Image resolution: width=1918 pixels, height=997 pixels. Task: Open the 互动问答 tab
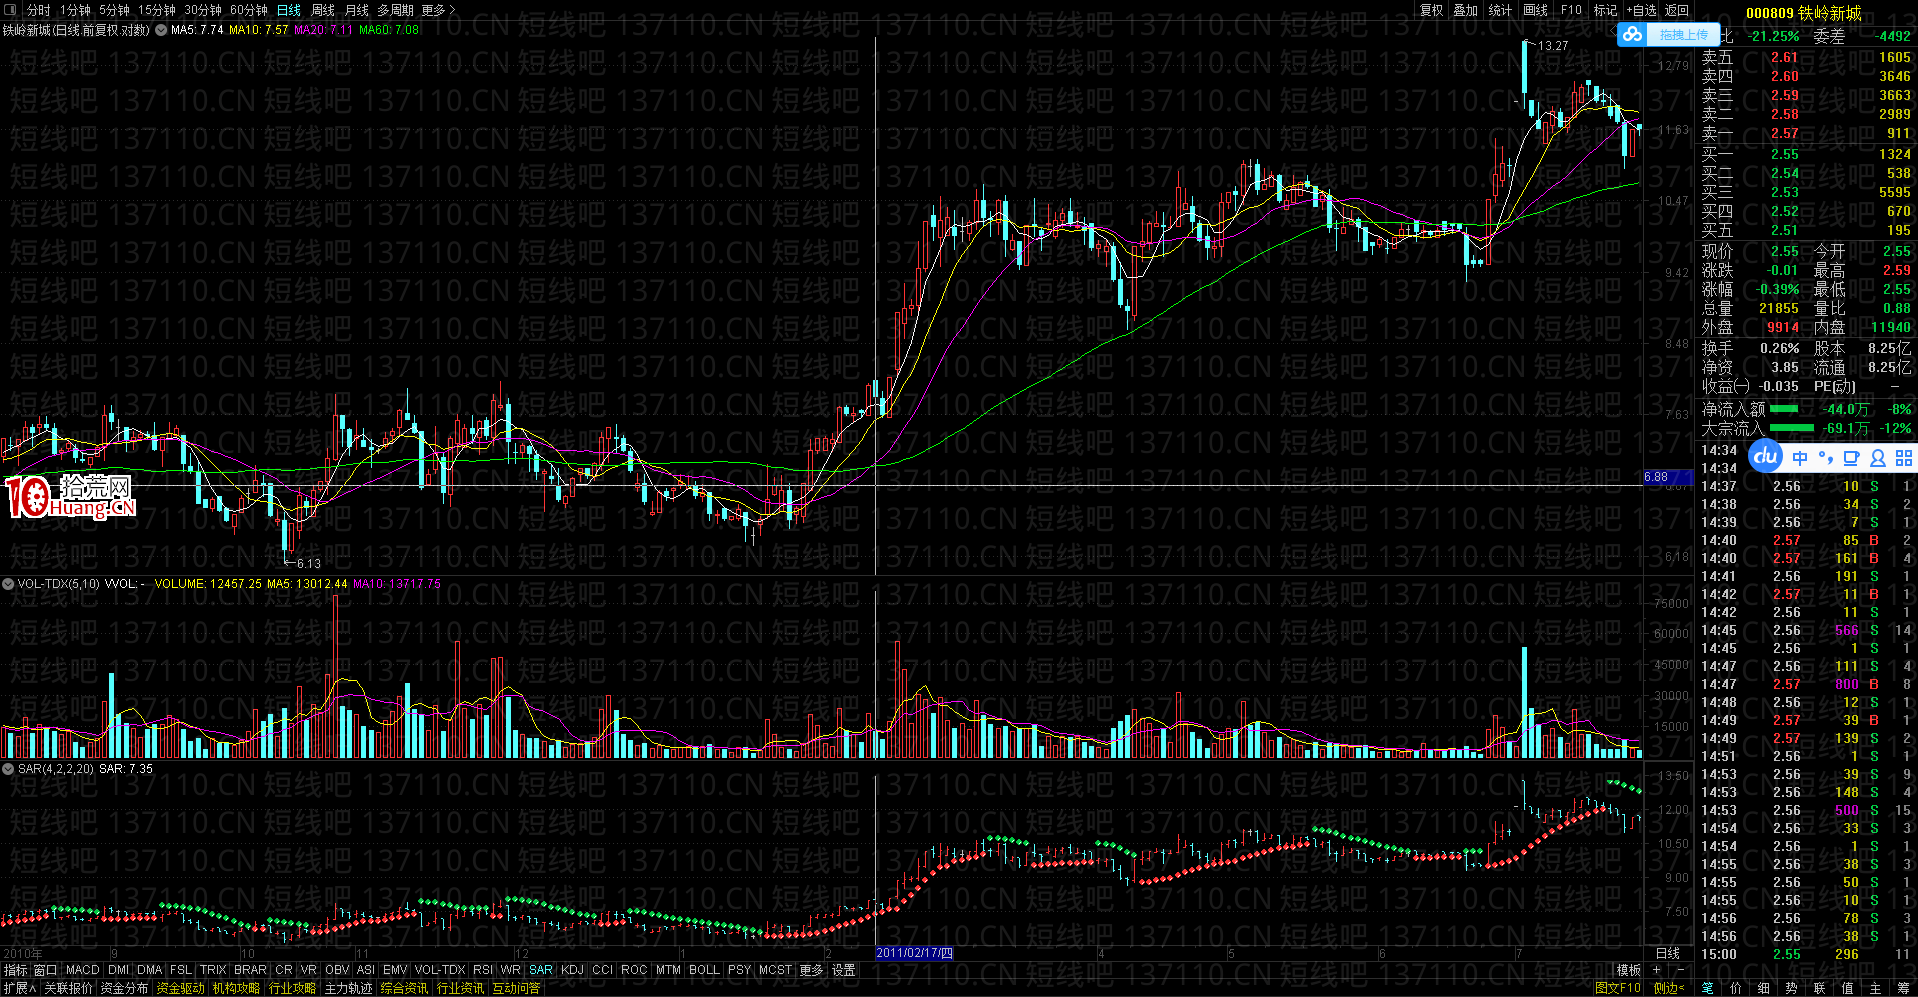point(516,988)
